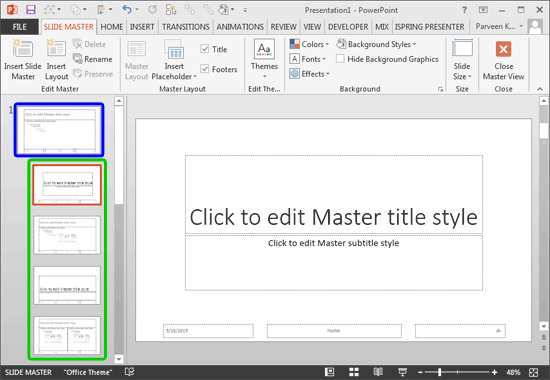This screenshot has height=380, width=550.
Task: Open the Themes gallery icon
Action: [x=264, y=49]
